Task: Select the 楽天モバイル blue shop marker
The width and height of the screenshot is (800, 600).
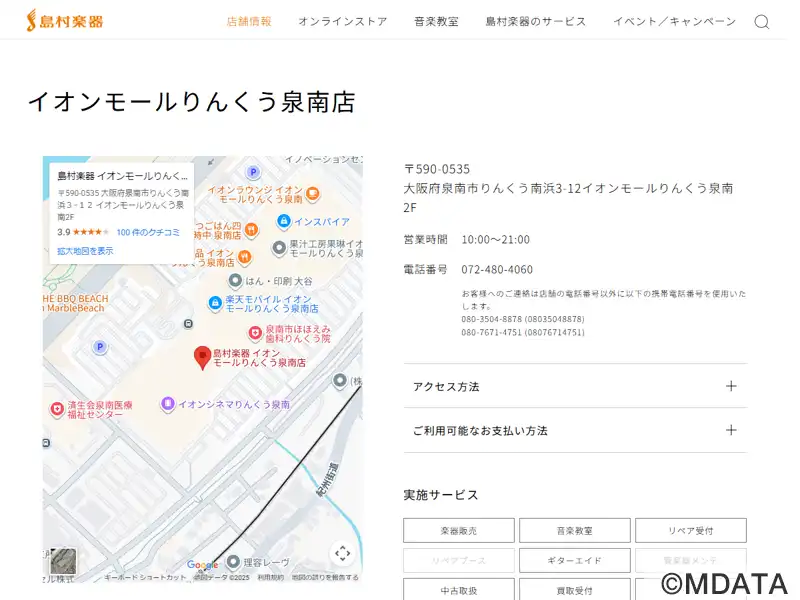Action: pos(215,303)
